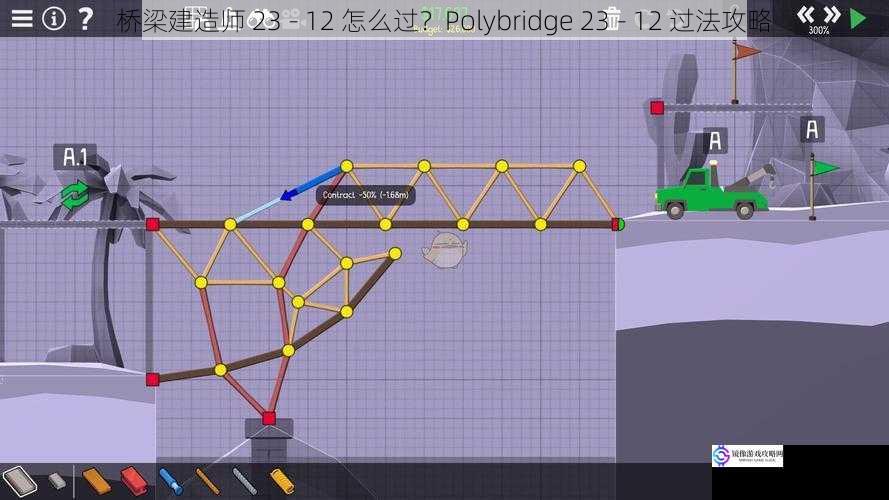Select the red anchor on the upper ledge
Screen dimensions: 889x500
pos(657,107)
